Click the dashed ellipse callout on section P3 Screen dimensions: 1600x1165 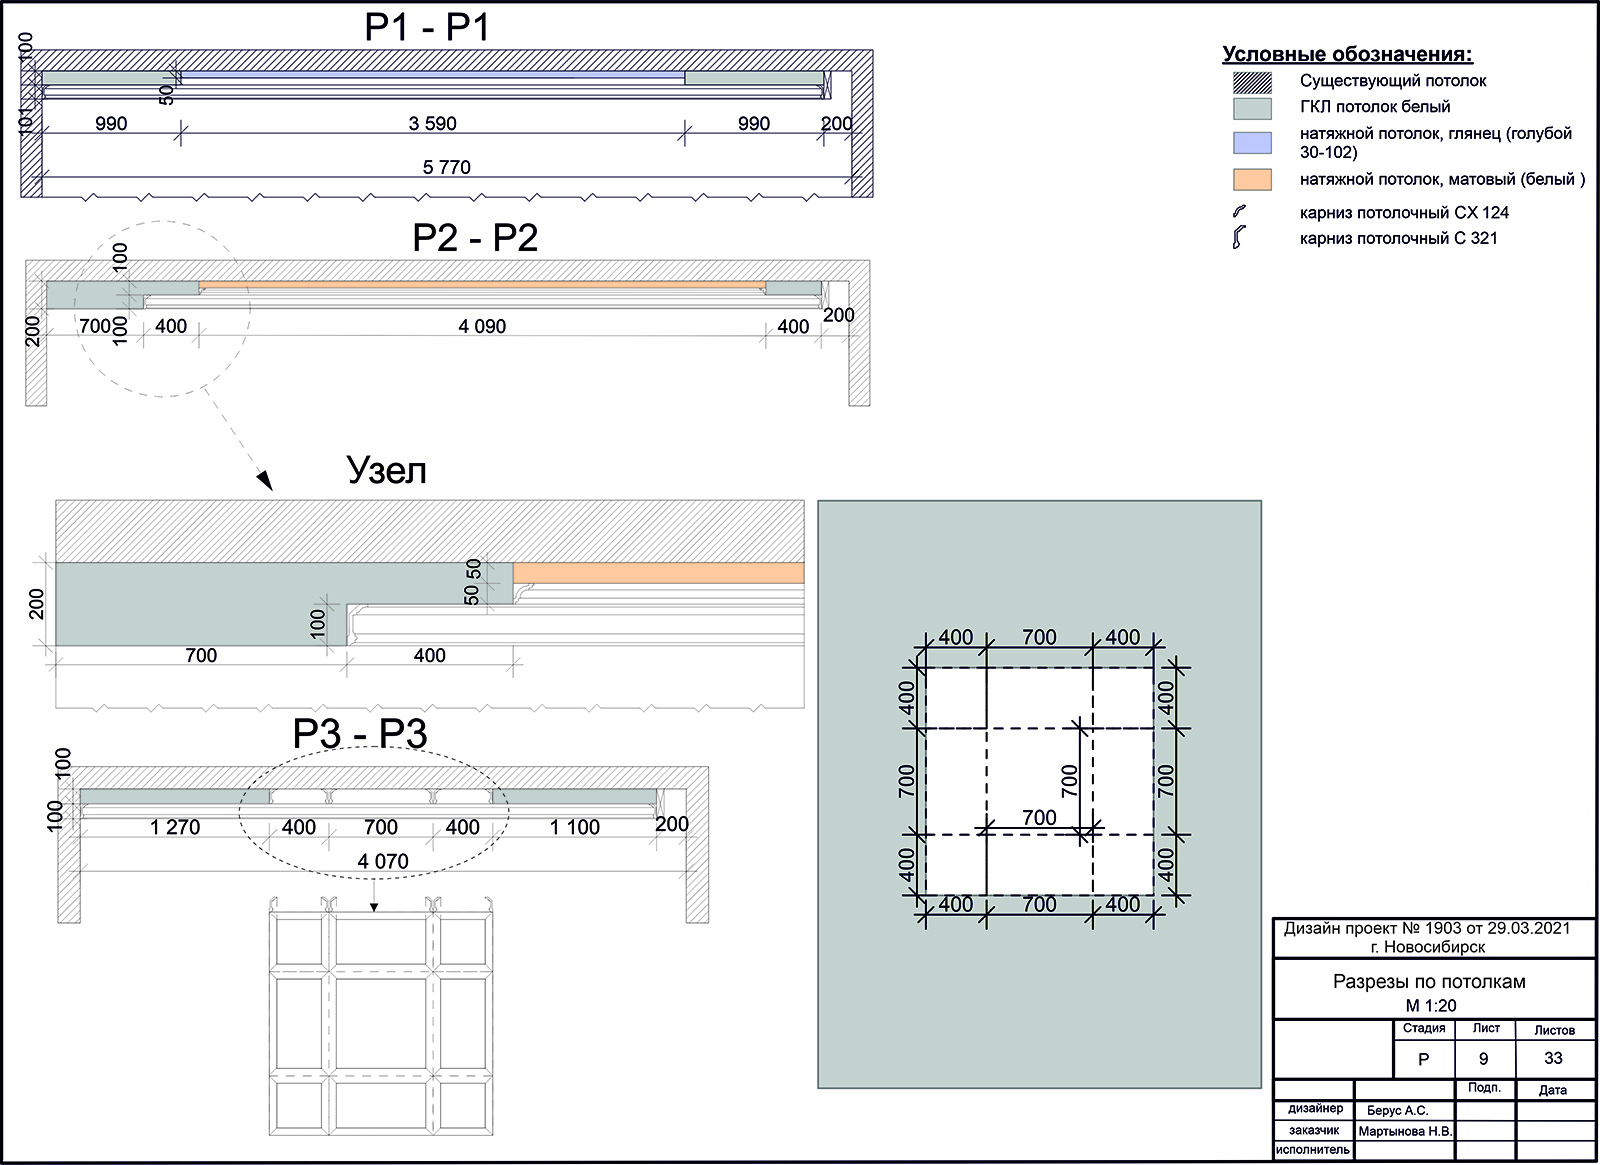pos(374,811)
